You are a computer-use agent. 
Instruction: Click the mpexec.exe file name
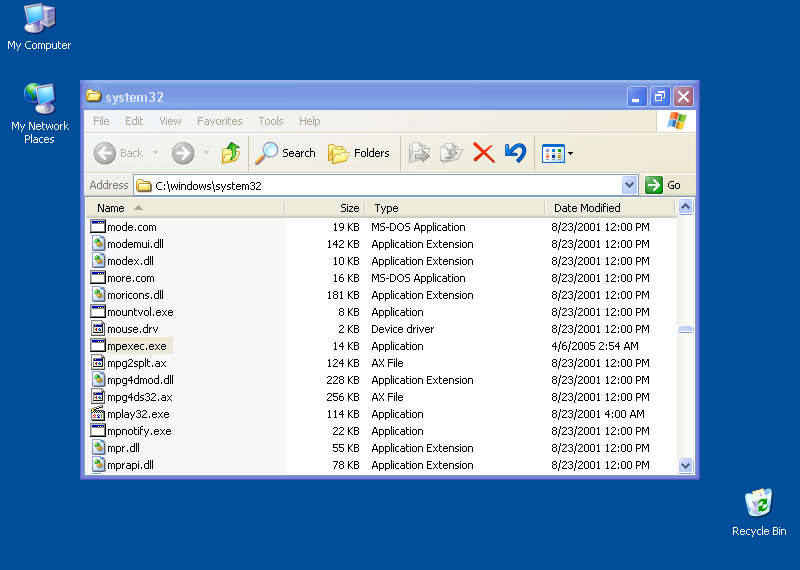137,346
